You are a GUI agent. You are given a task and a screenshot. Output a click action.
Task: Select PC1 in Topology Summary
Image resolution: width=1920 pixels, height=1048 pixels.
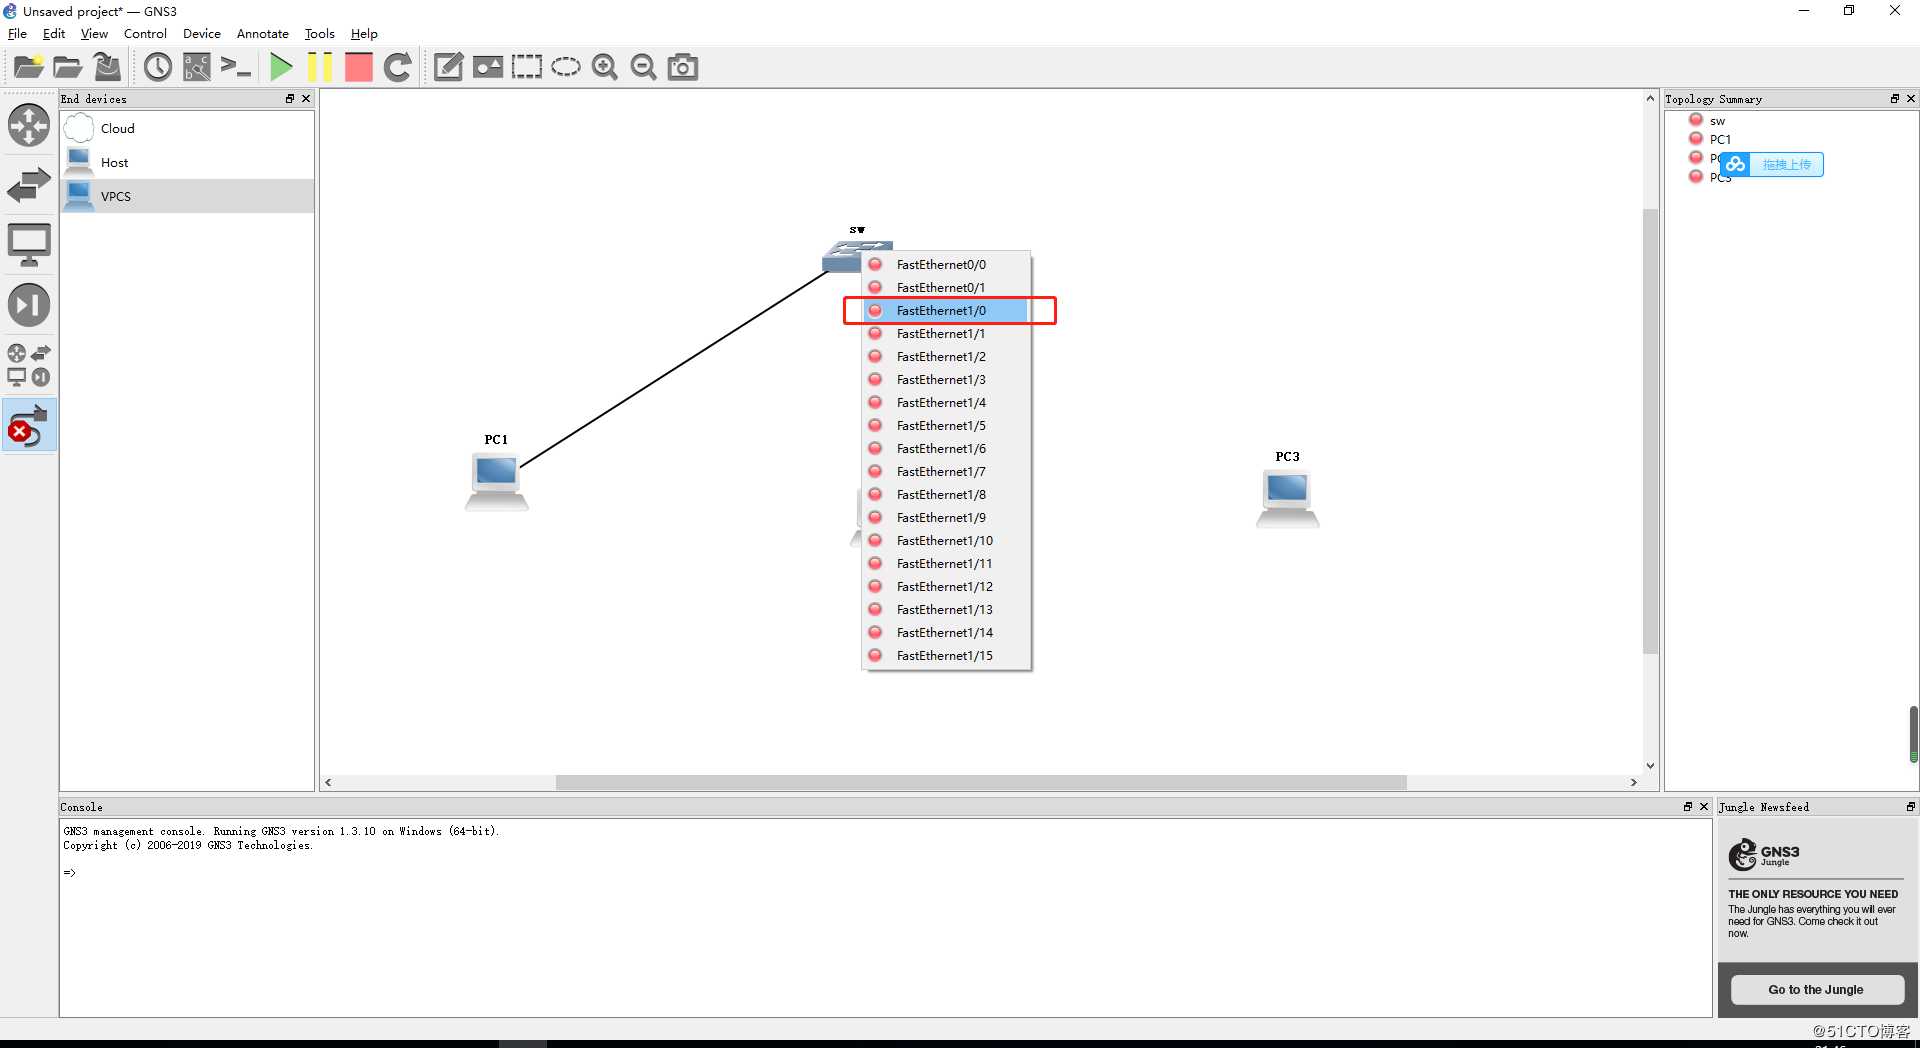(x=1720, y=139)
